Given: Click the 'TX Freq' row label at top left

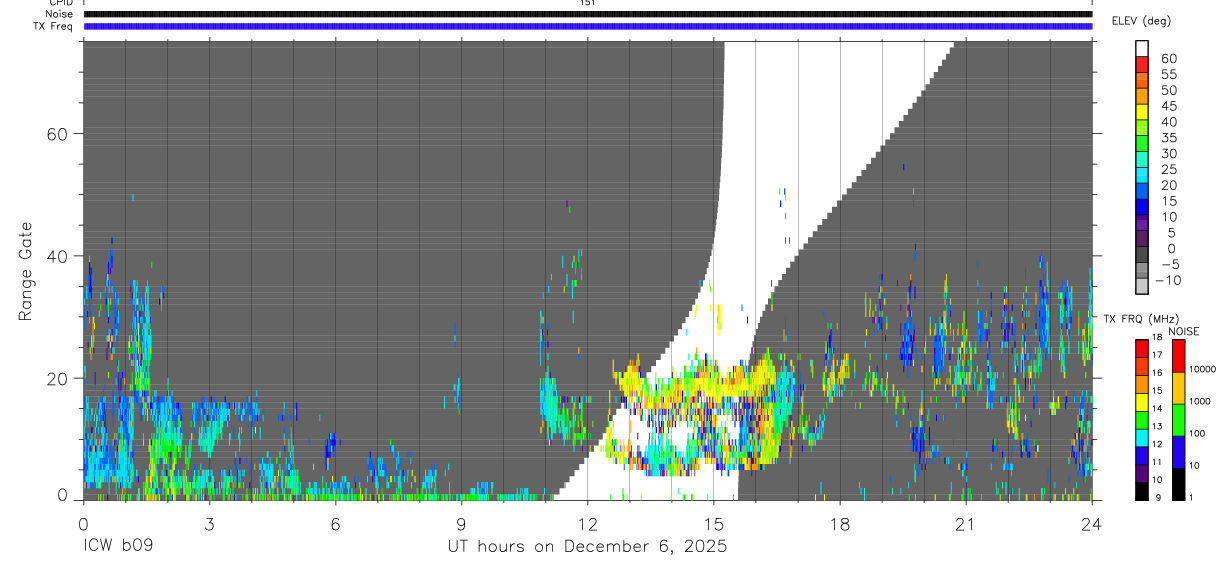Looking at the screenshot, I should tap(55, 26).
